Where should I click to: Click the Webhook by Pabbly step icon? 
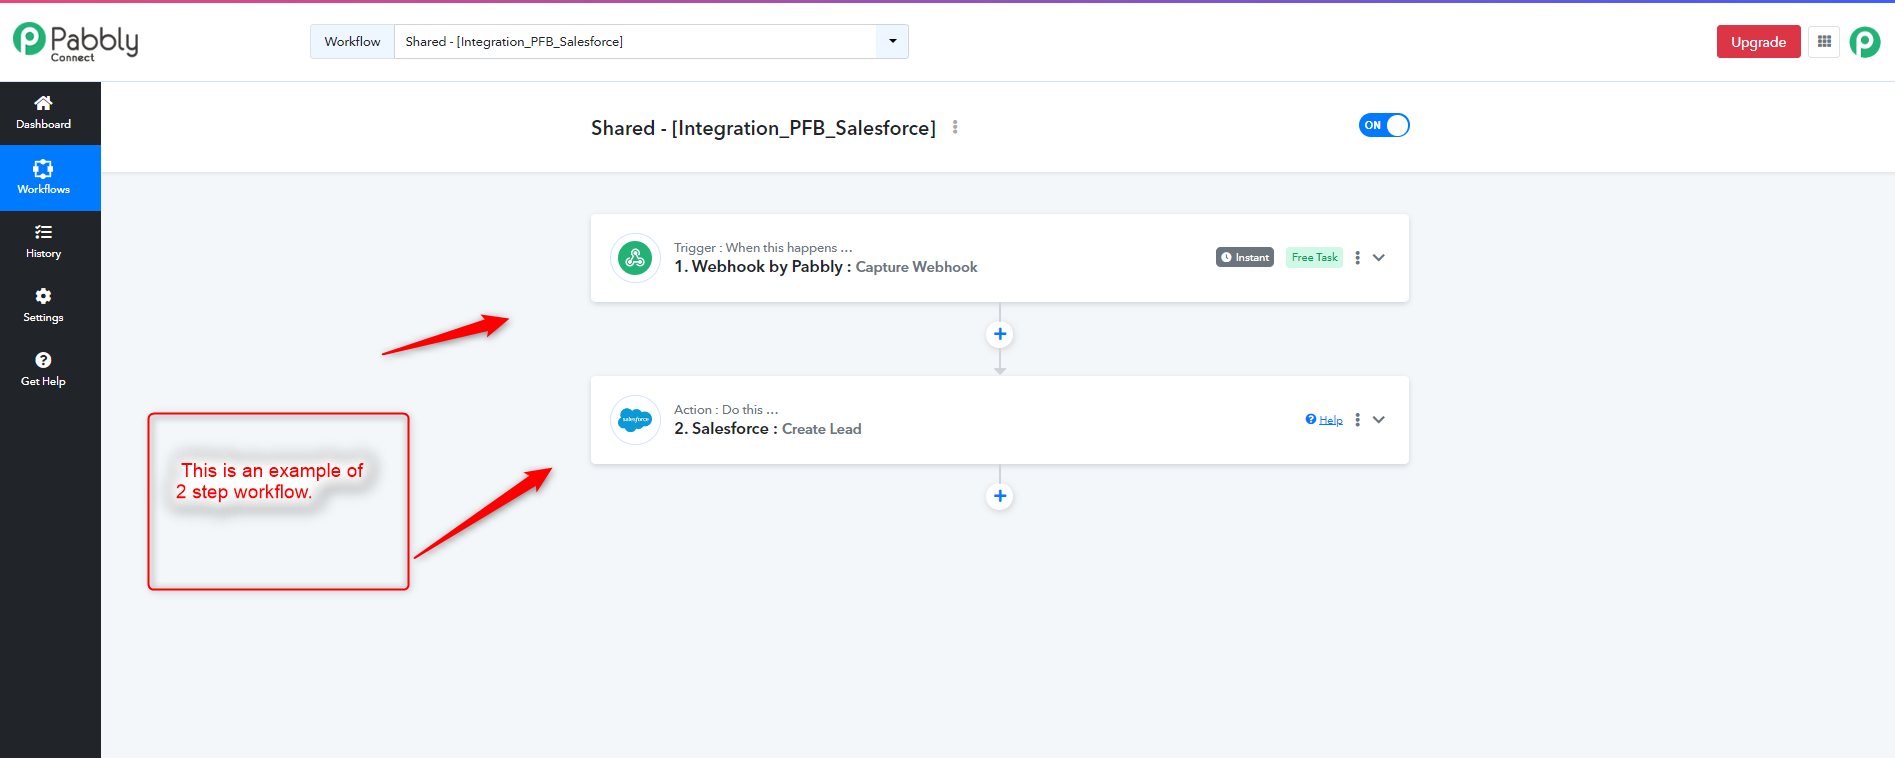(635, 258)
